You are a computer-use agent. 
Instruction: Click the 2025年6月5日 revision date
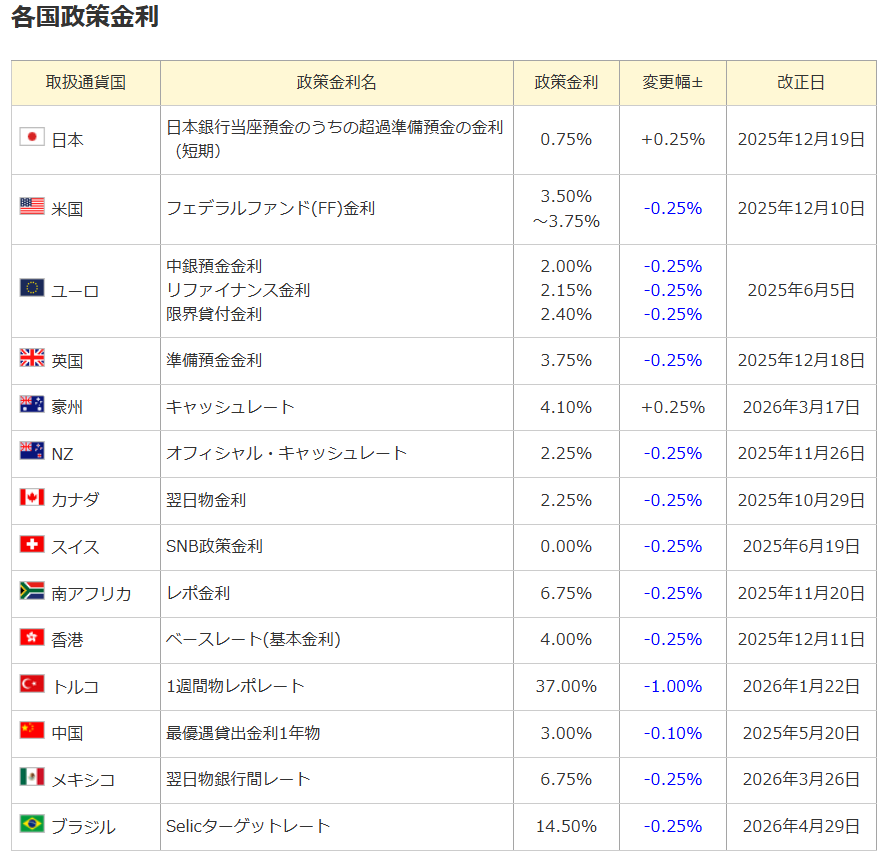pyautogui.click(x=801, y=290)
